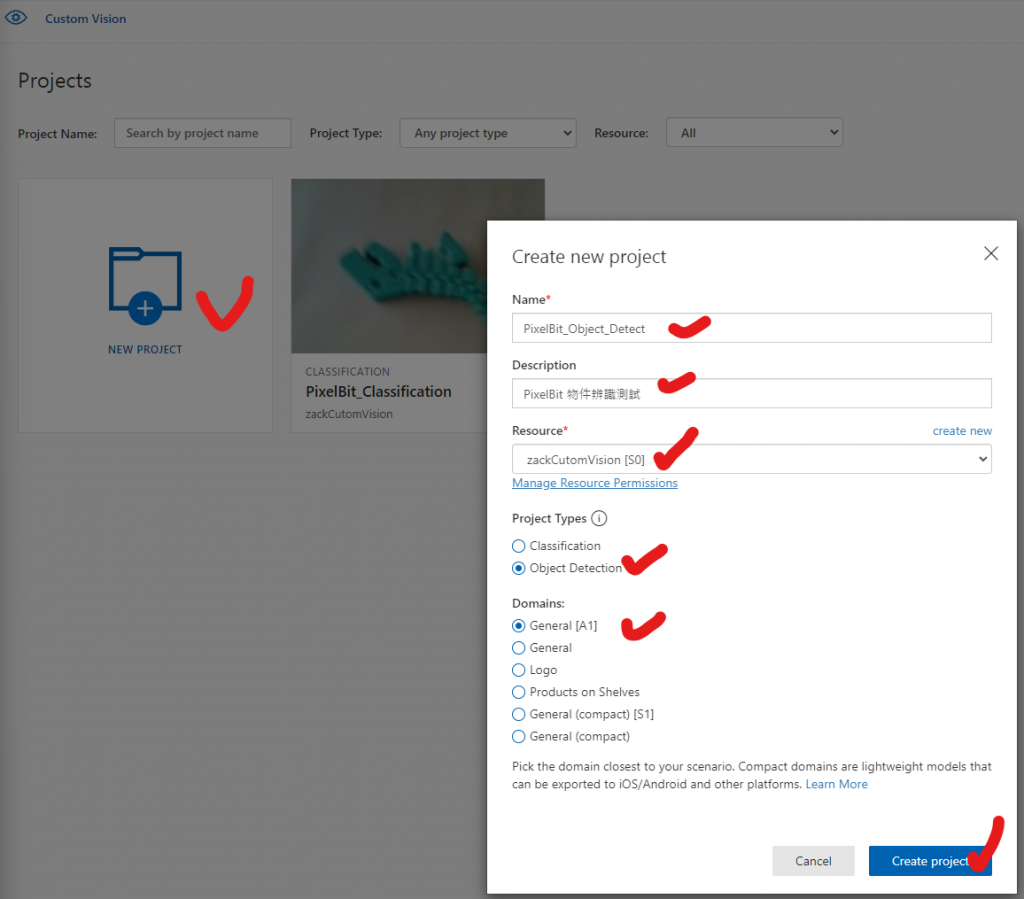Click the Custom Vision eye logo
This screenshot has height=899, width=1024.
tap(16, 18)
